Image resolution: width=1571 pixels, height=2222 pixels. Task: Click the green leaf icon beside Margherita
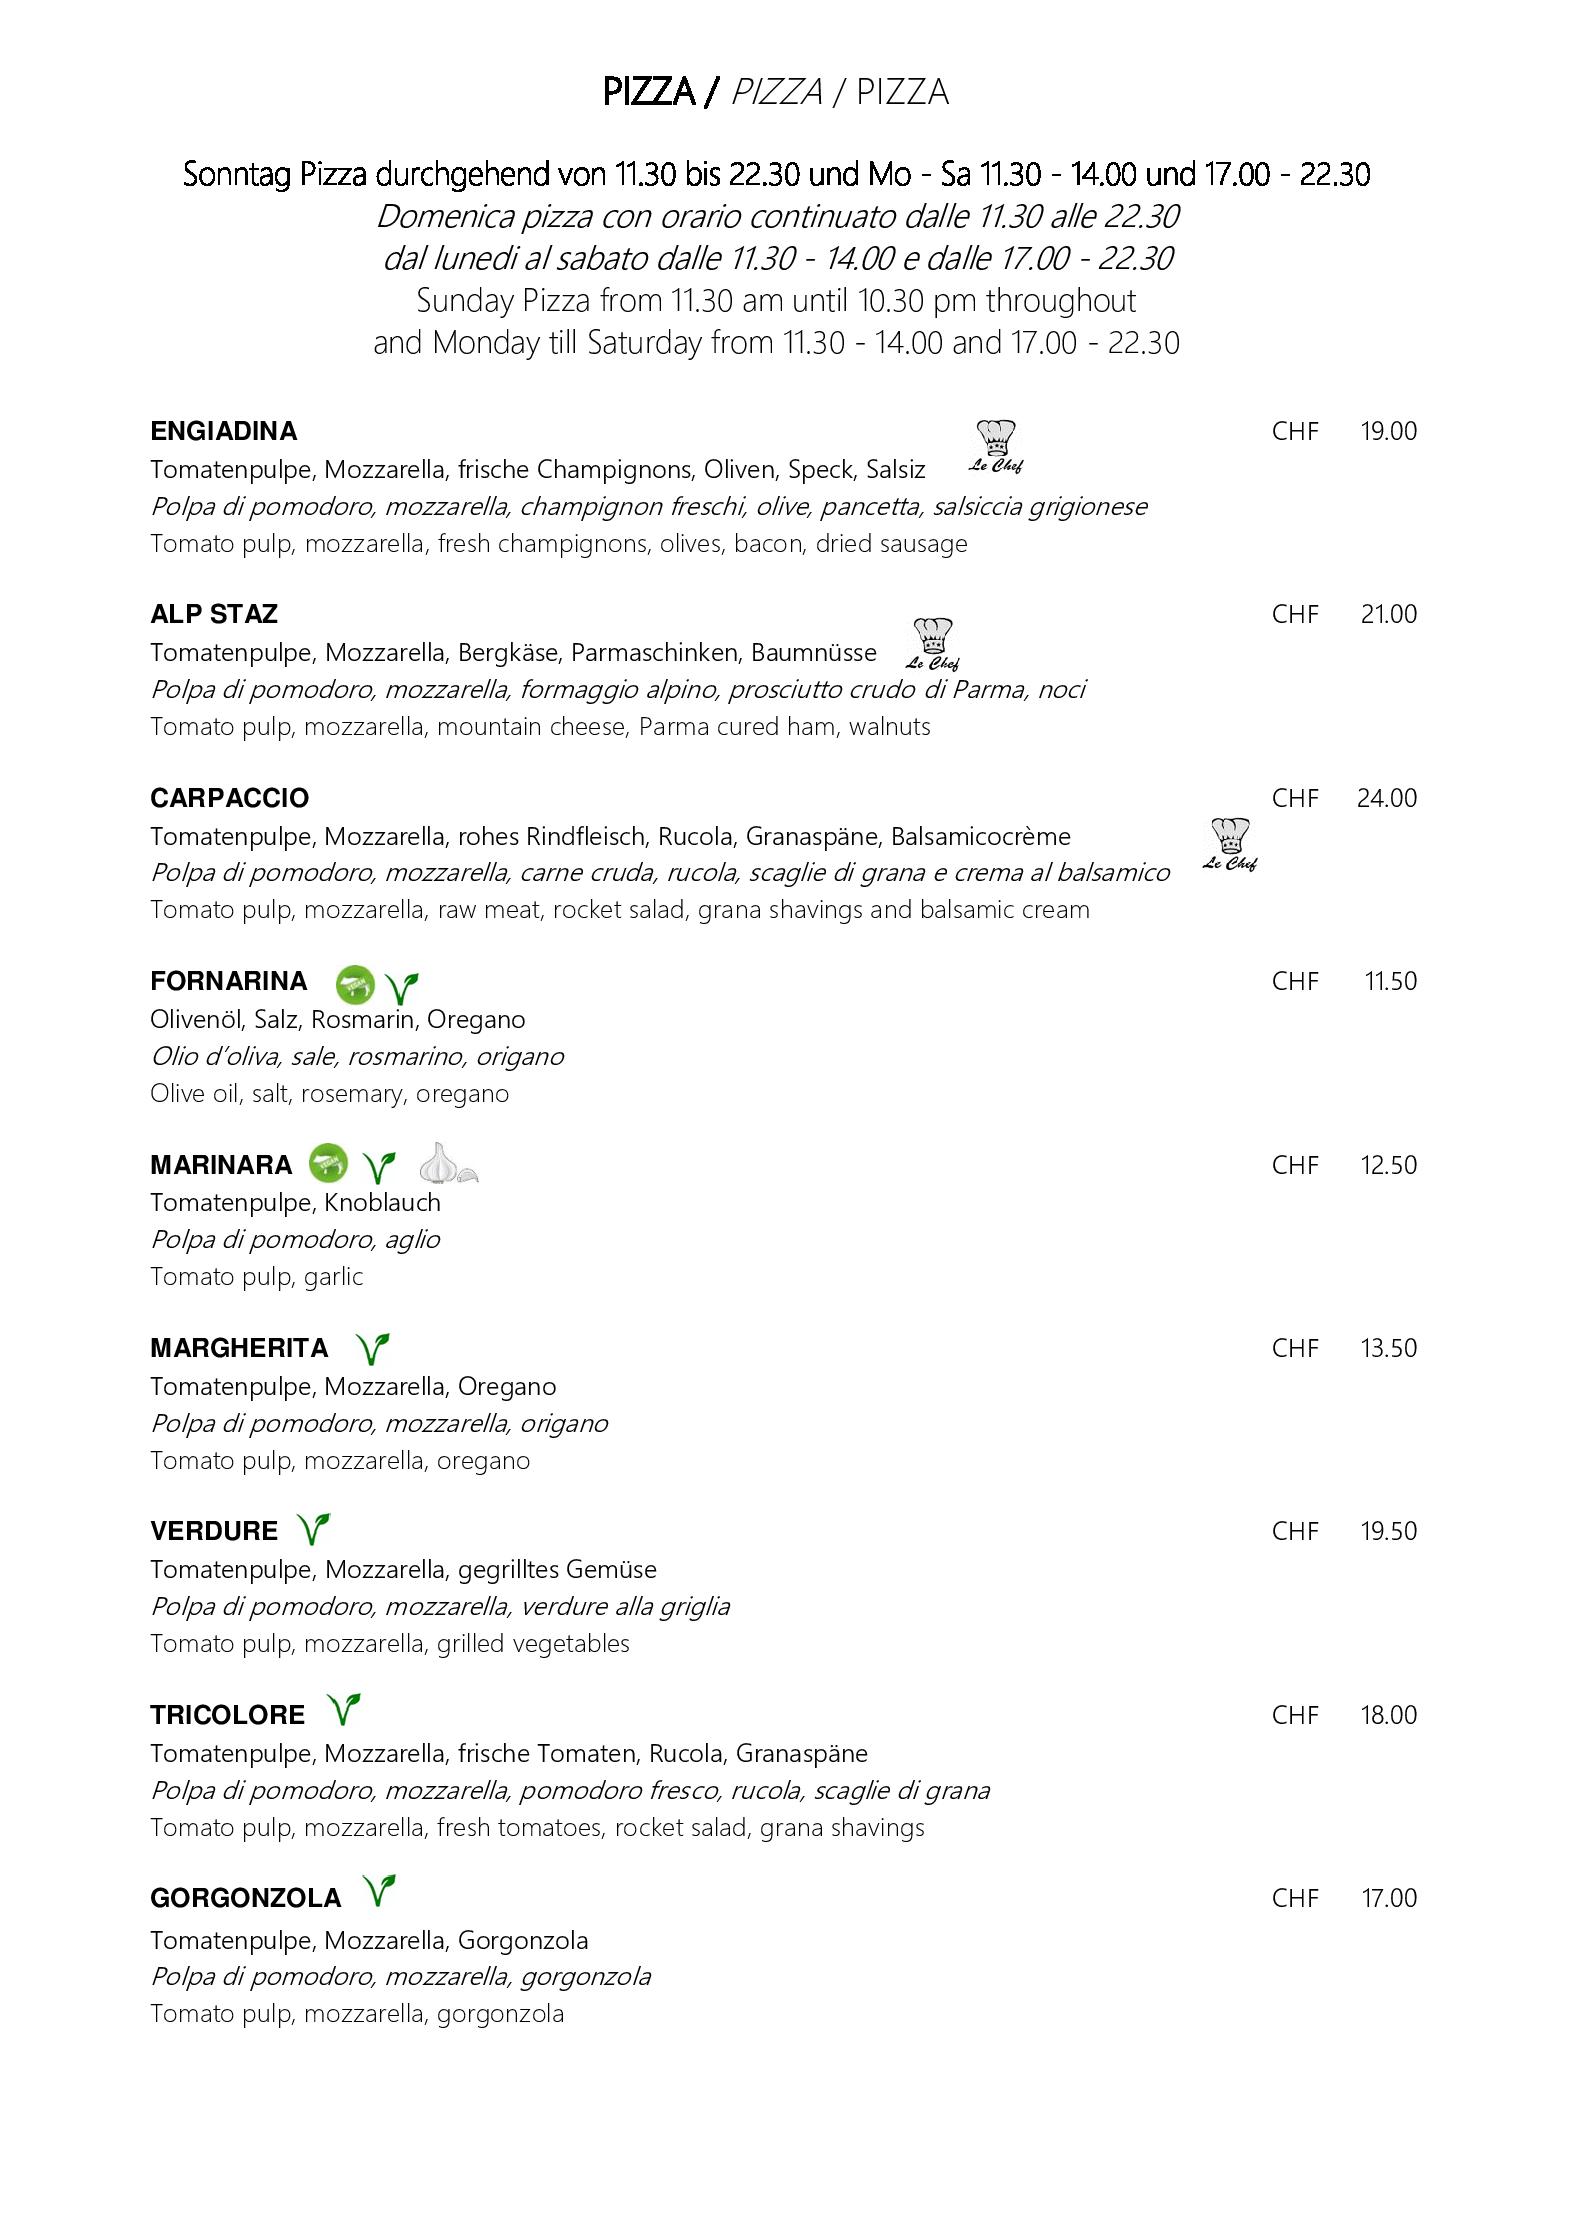coord(374,1349)
